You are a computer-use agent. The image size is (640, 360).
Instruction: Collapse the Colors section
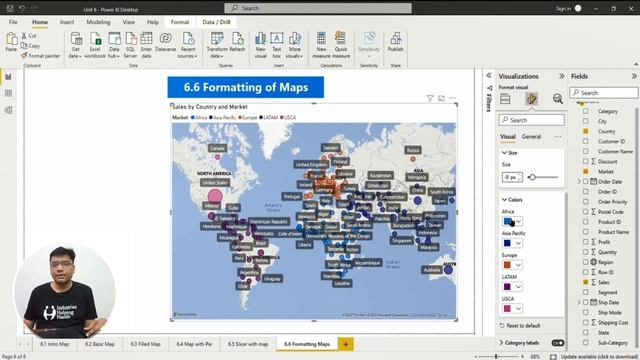[504, 200]
